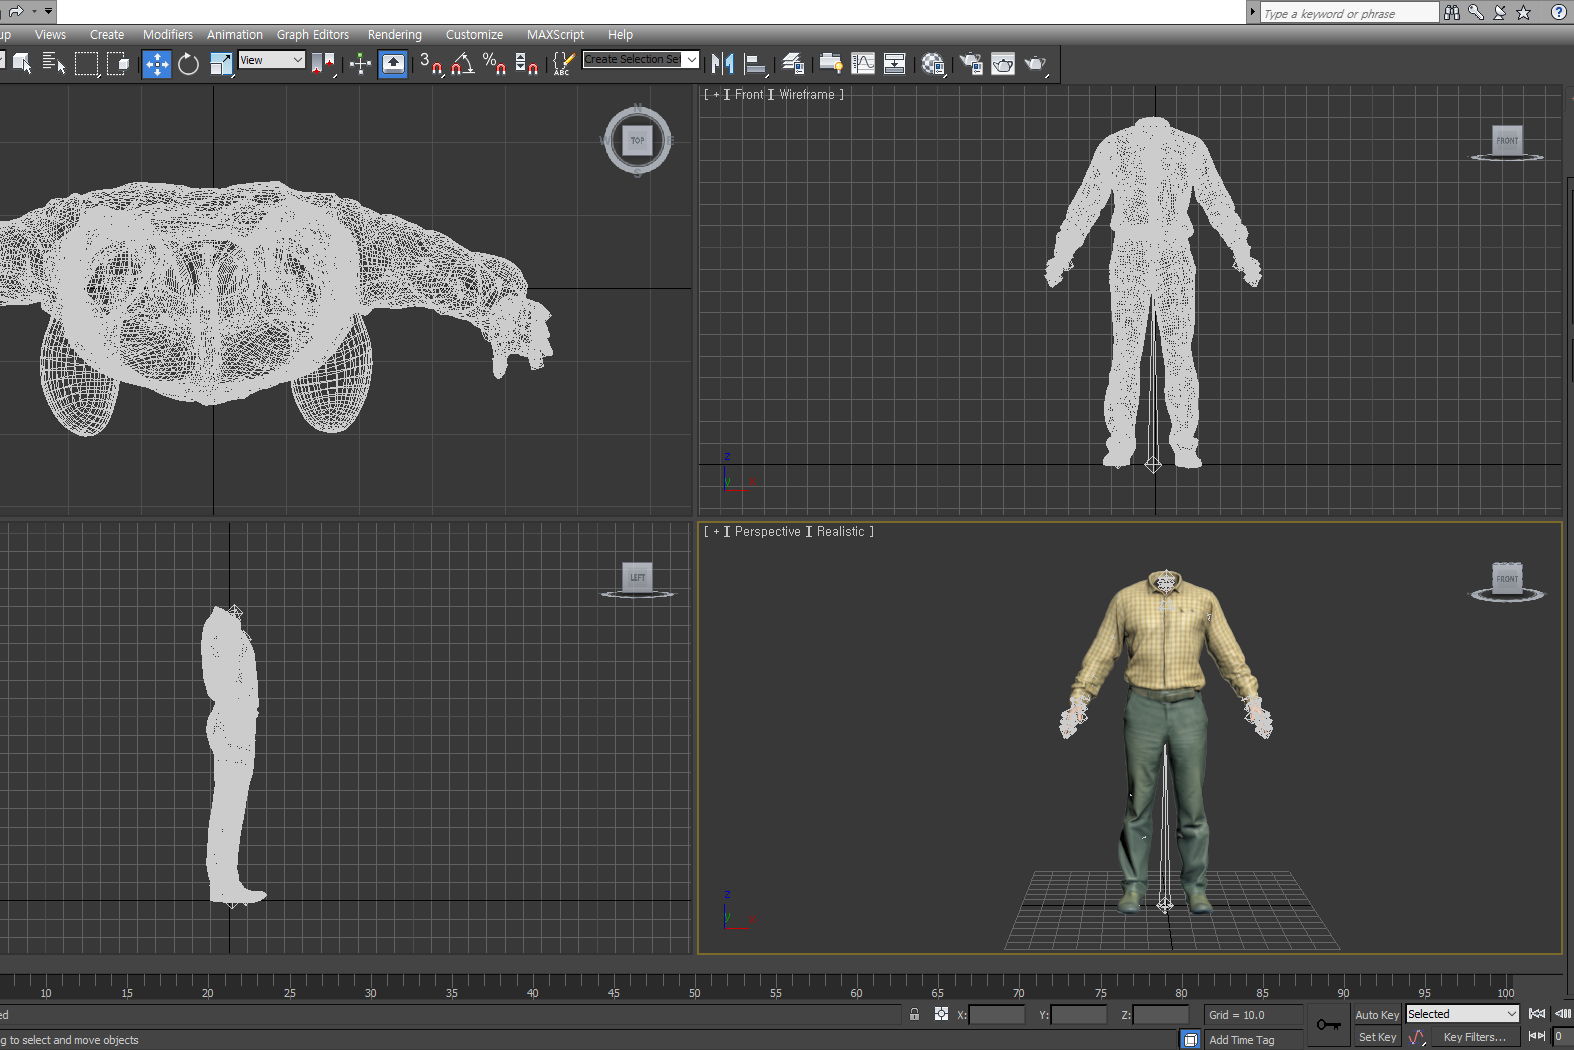Open the Curve Editor from toolbar
Image resolution: width=1574 pixels, height=1050 pixels.
tap(863, 64)
